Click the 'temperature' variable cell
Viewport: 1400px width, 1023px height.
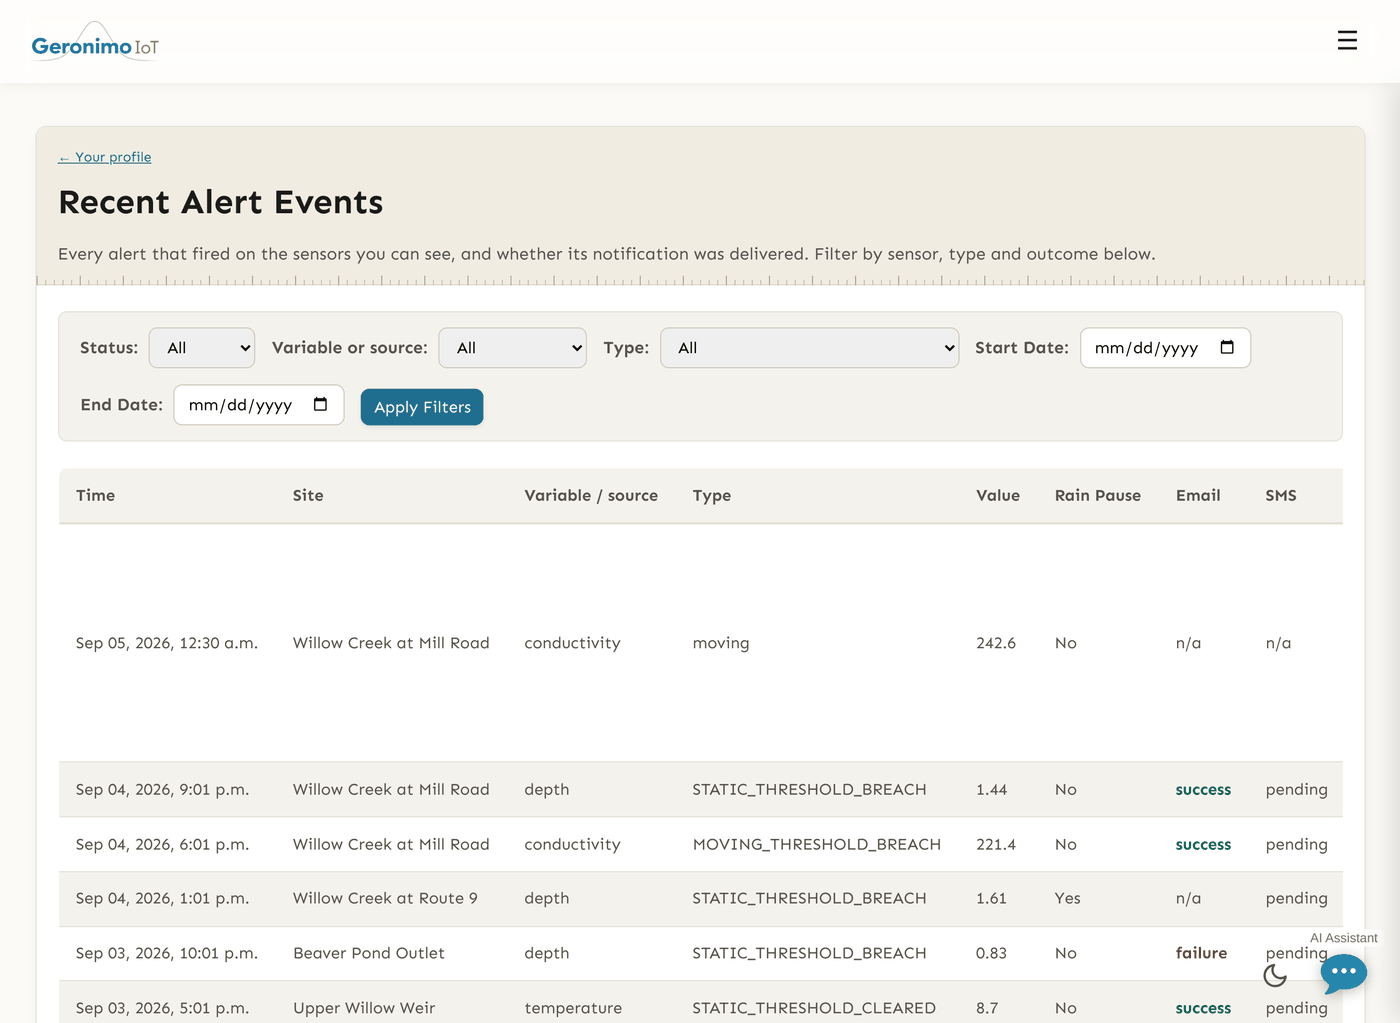[x=573, y=1008]
